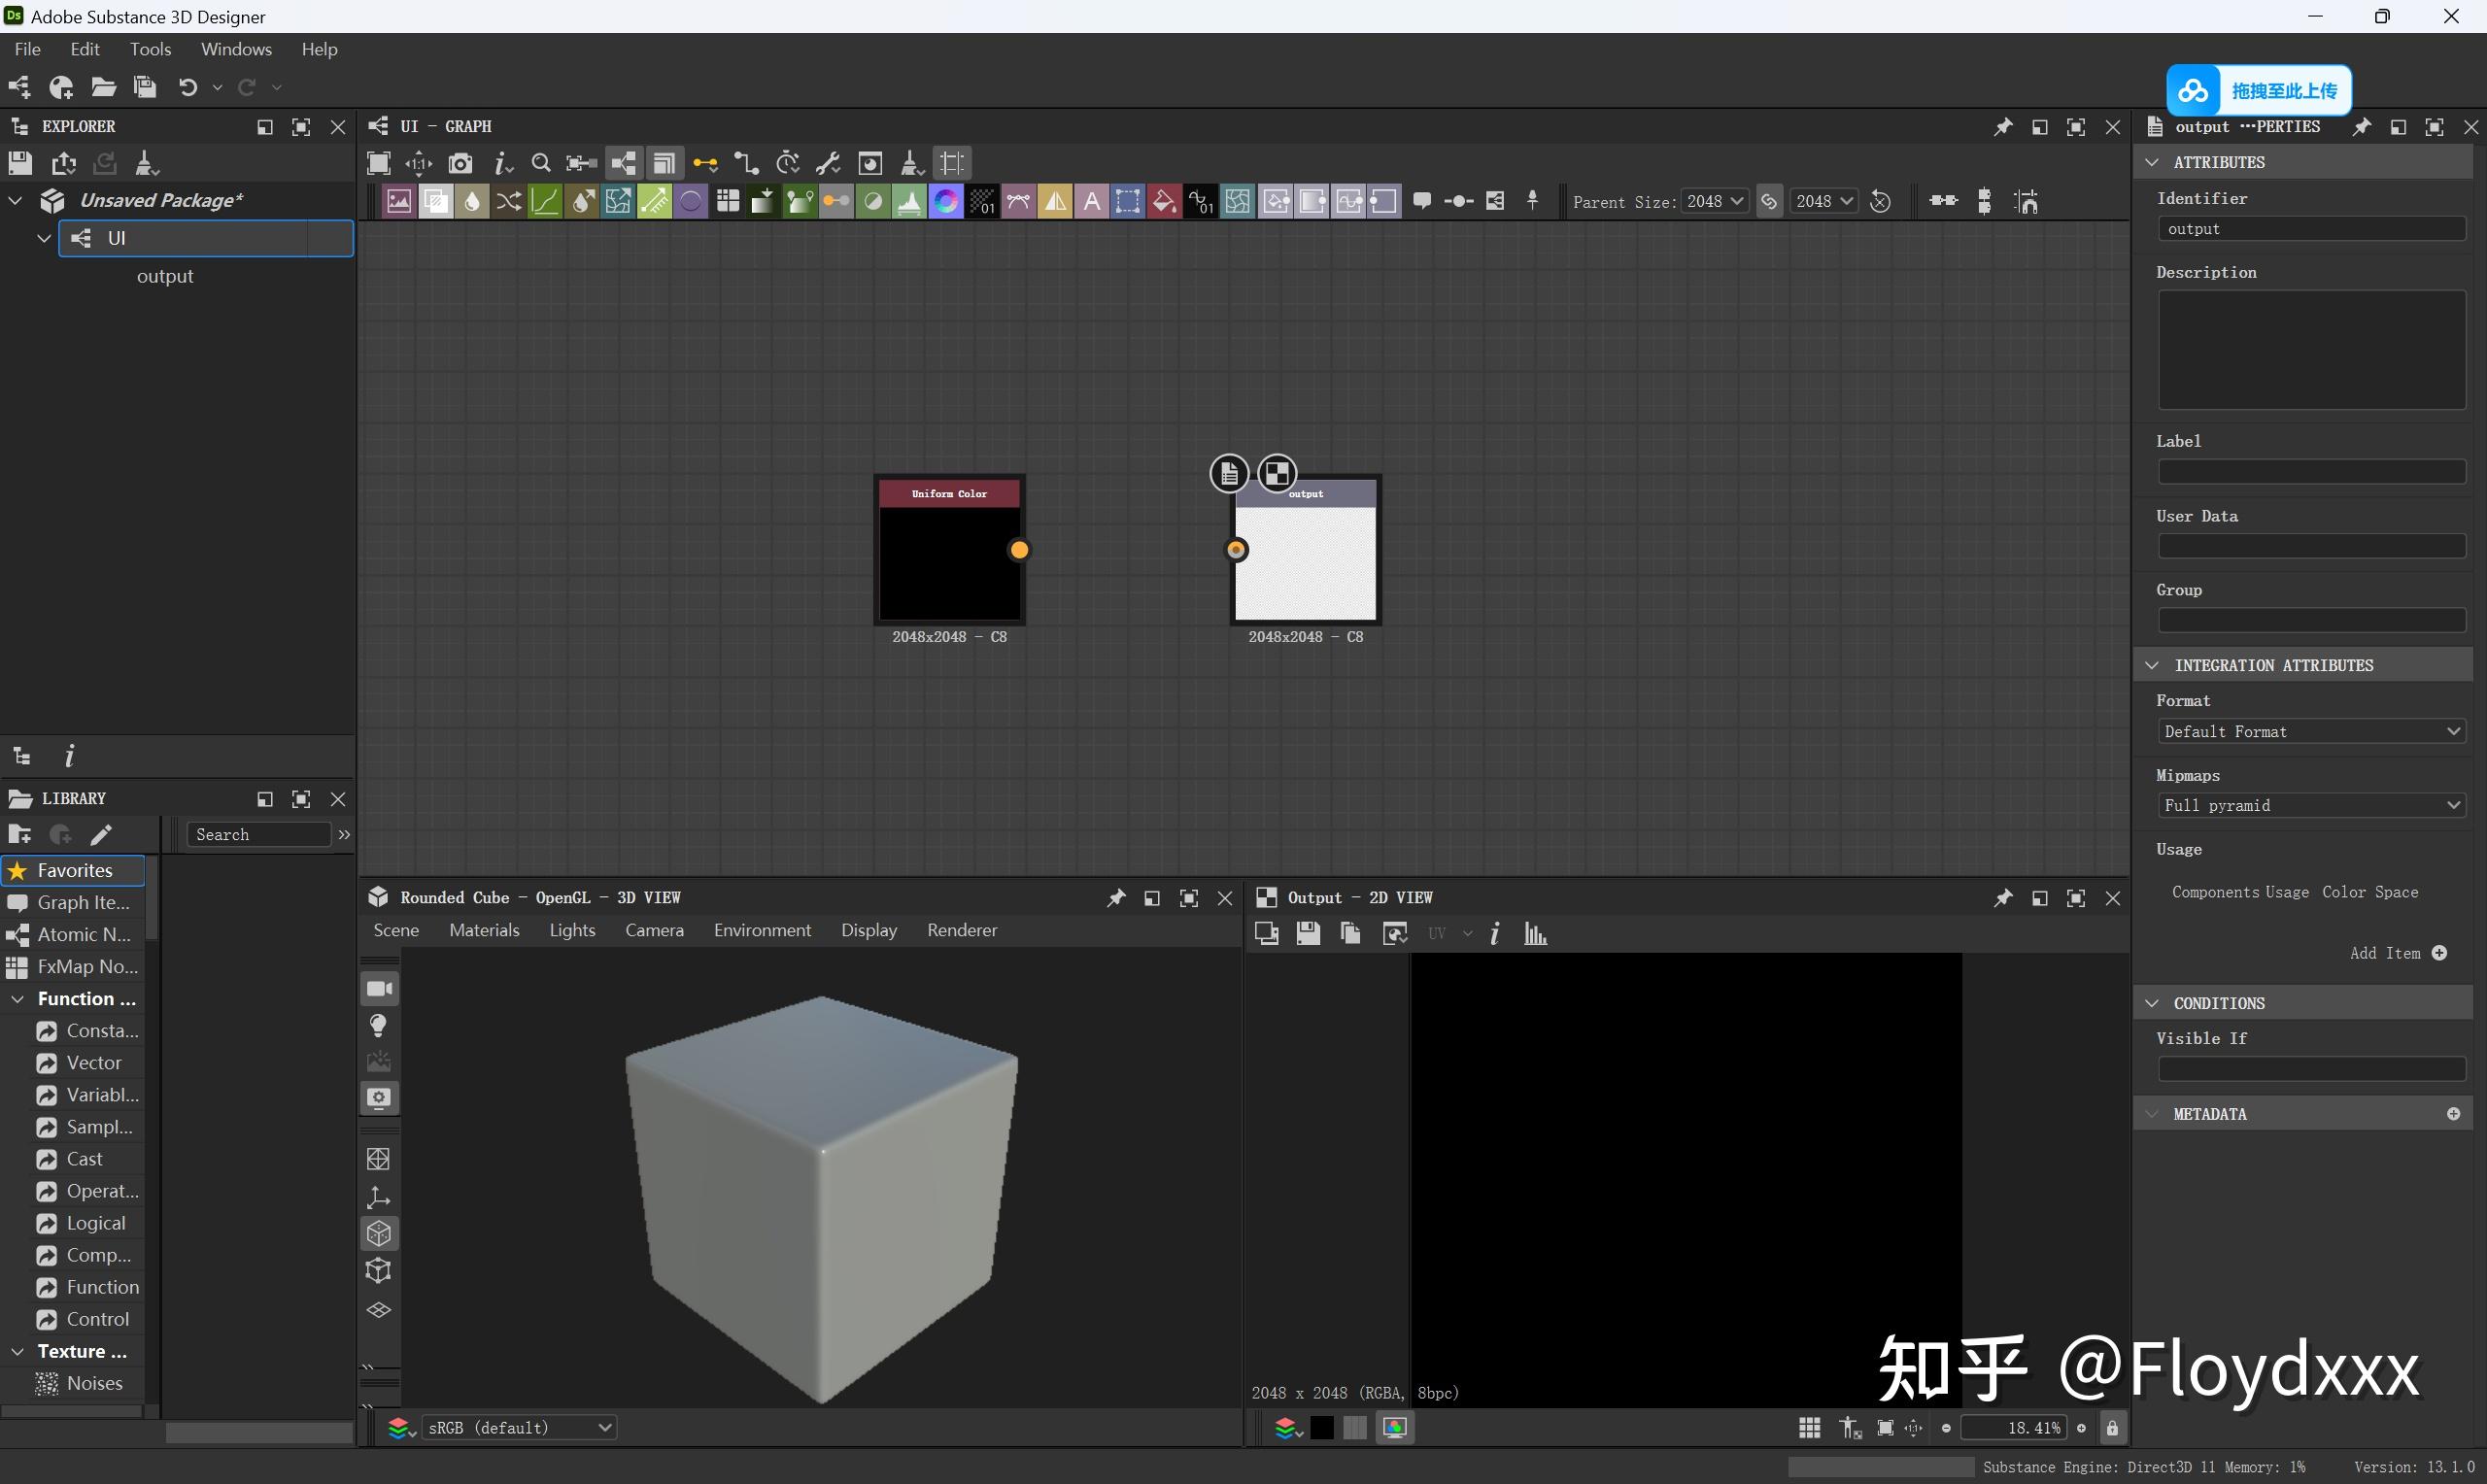Open the histogram view in the 2D View toolbar
This screenshot has width=2487, height=1484.
(1535, 933)
